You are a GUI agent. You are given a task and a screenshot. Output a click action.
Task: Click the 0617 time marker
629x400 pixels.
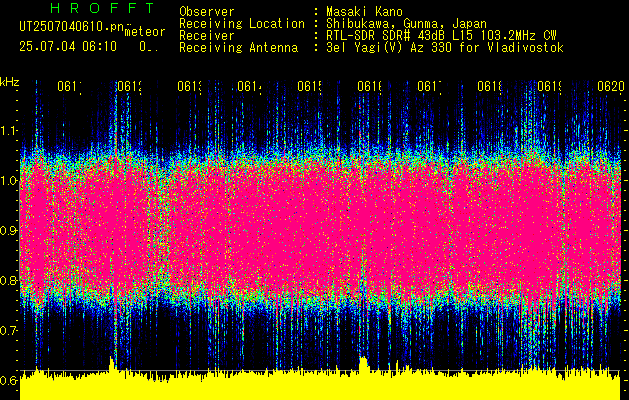click(x=430, y=87)
